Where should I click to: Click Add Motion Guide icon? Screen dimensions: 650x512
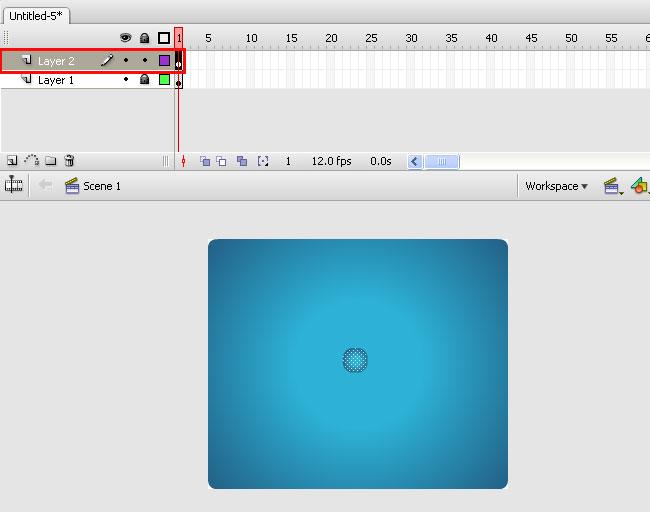point(32,160)
